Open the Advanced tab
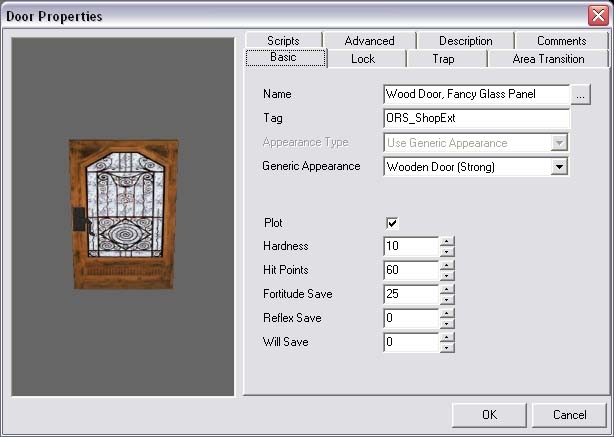This screenshot has width=614, height=437. click(369, 41)
